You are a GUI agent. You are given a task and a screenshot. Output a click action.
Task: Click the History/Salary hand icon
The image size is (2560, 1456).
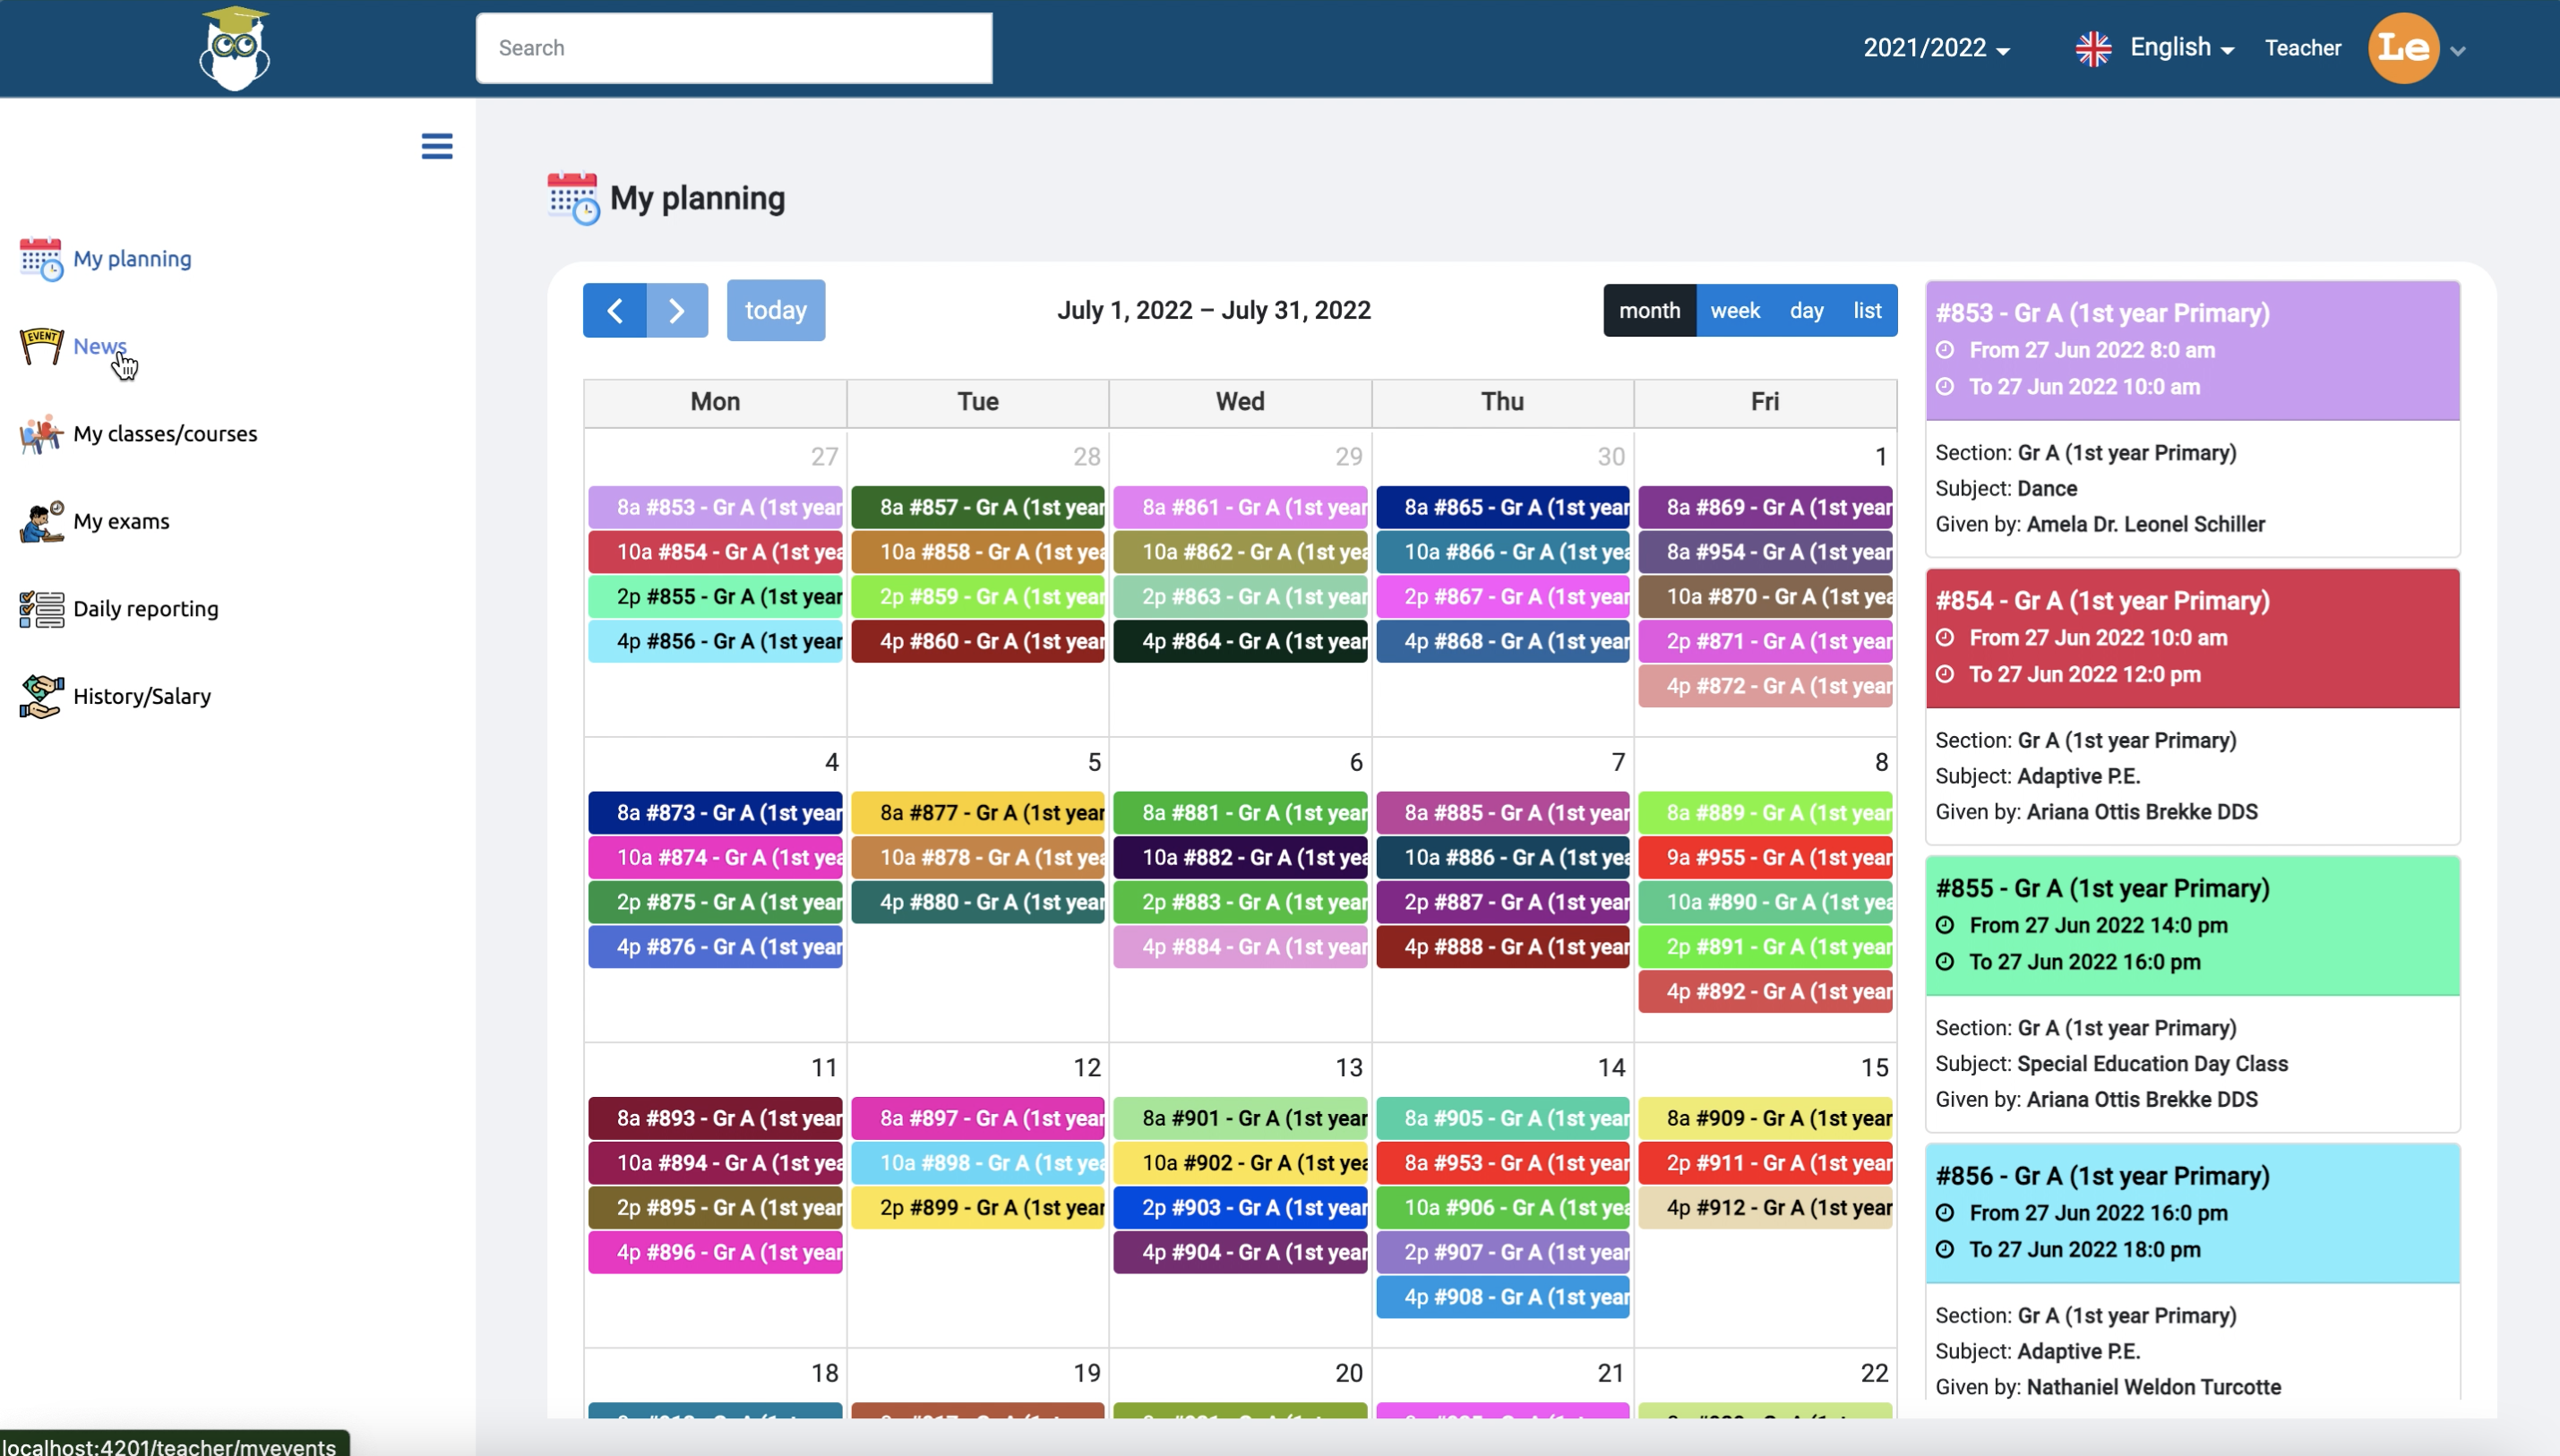pyautogui.click(x=41, y=696)
